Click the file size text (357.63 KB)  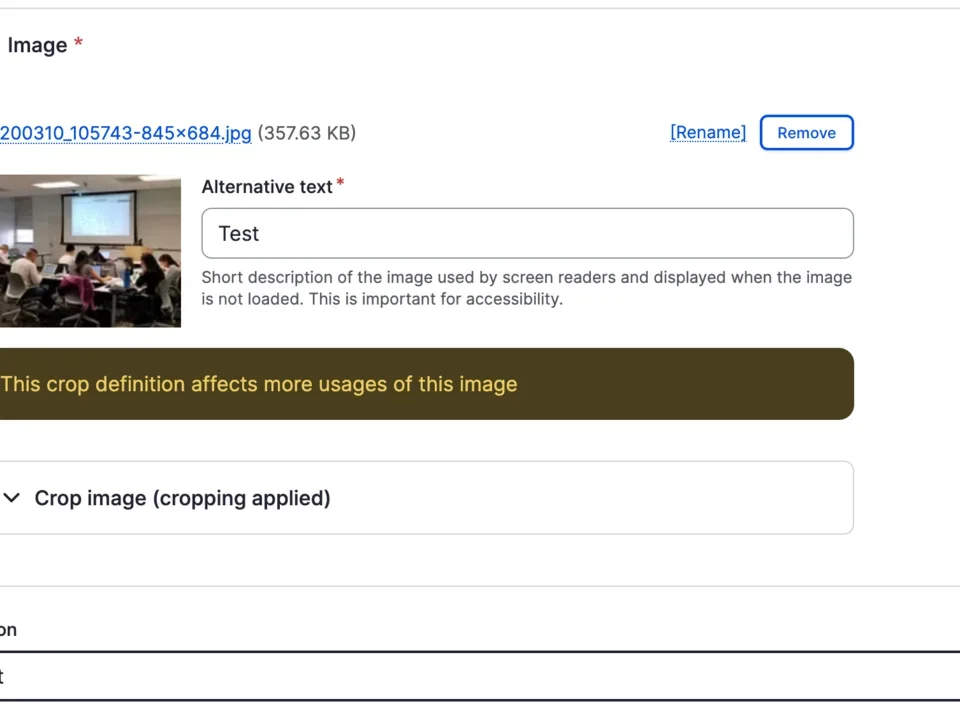click(306, 133)
